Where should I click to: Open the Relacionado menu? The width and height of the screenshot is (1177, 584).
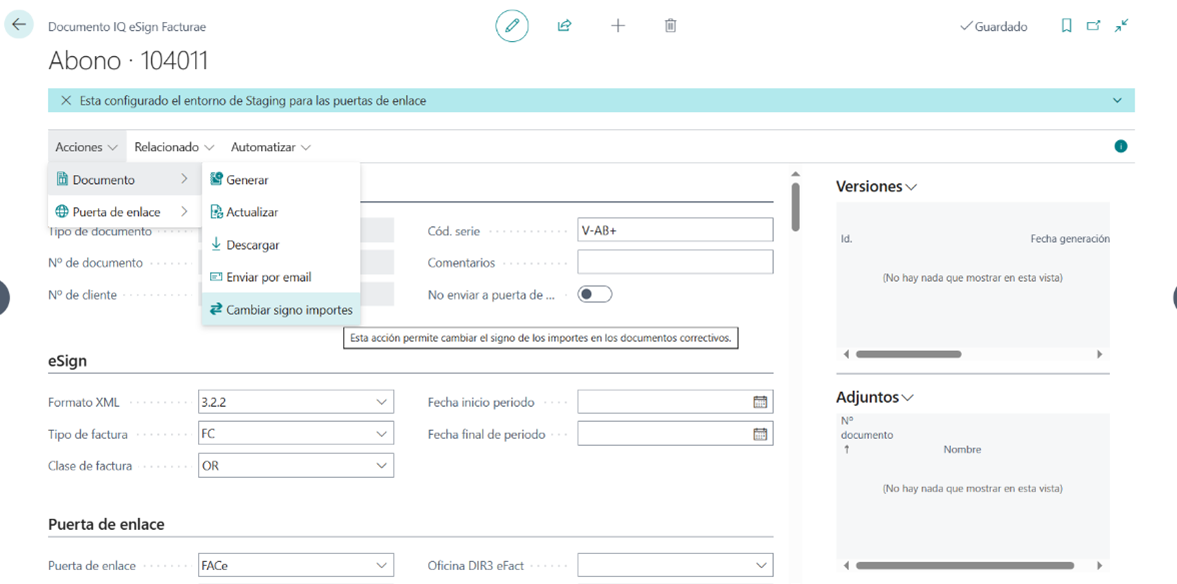pyautogui.click(x=174, y=147)
